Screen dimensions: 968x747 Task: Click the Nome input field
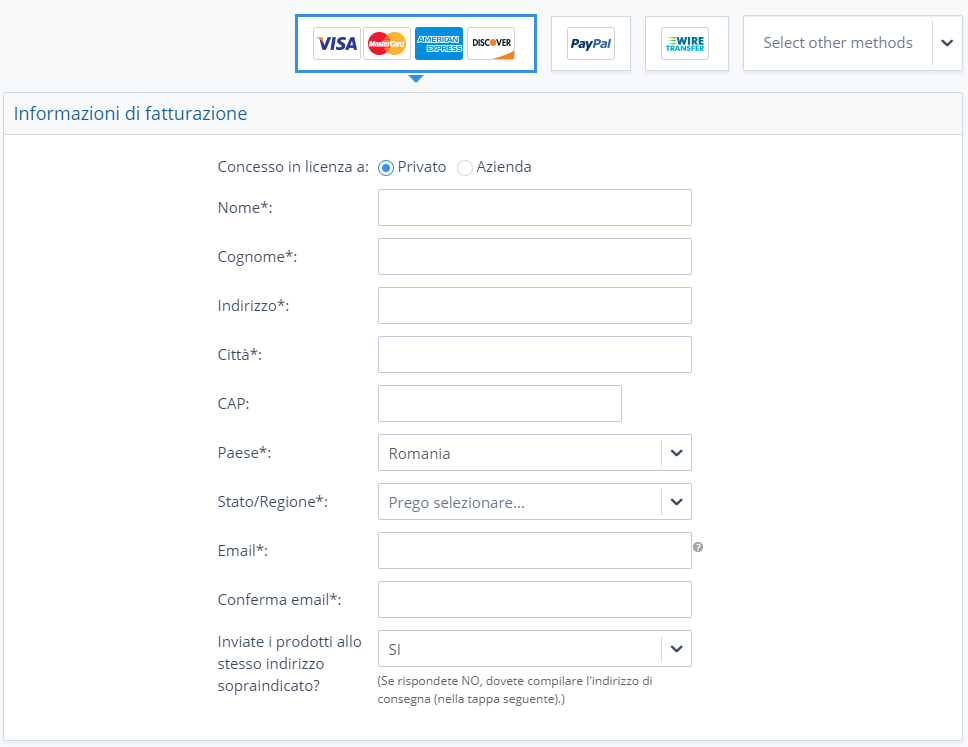tap(535, 207)
